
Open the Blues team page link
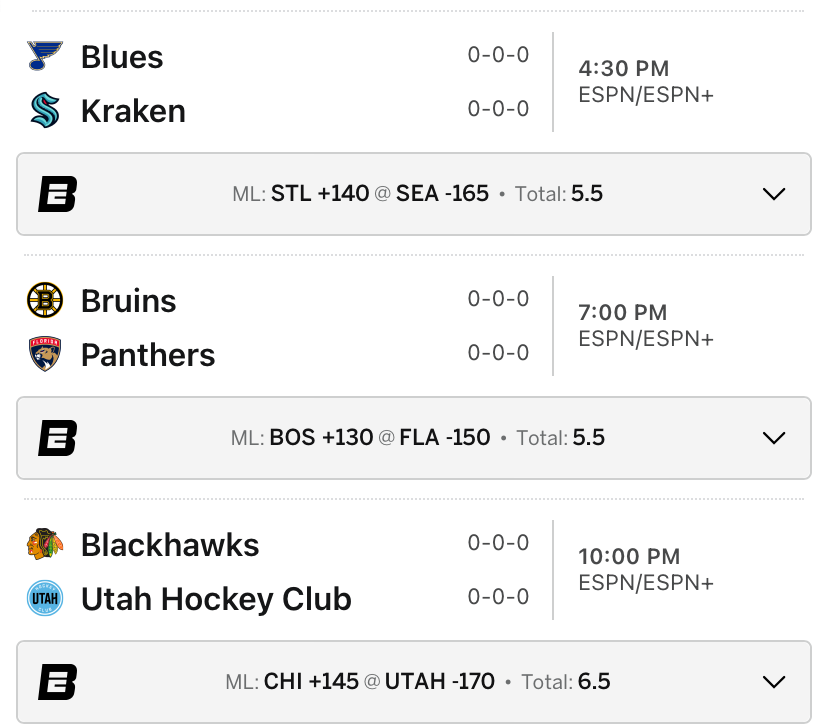tap(122, 57)
